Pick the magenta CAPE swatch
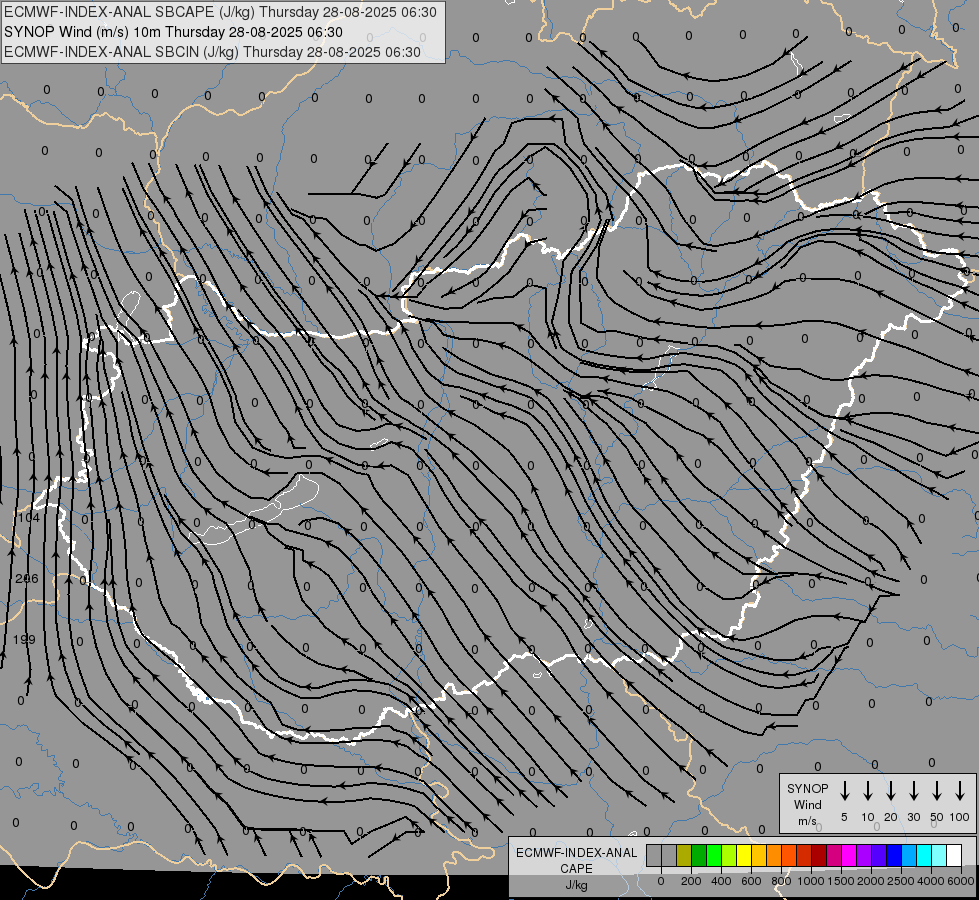The height and width of the screenshot is (900, 979). pyautogui.click(x=849, y=855)
